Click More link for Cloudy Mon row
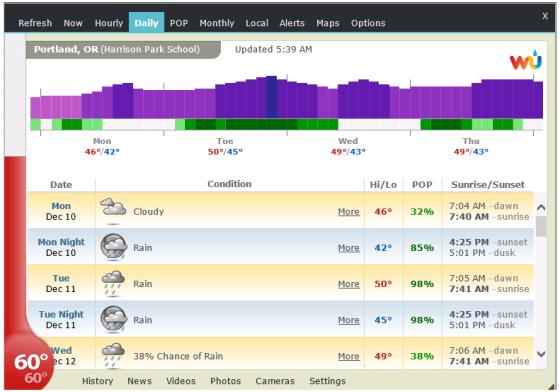 click(349, 212)
